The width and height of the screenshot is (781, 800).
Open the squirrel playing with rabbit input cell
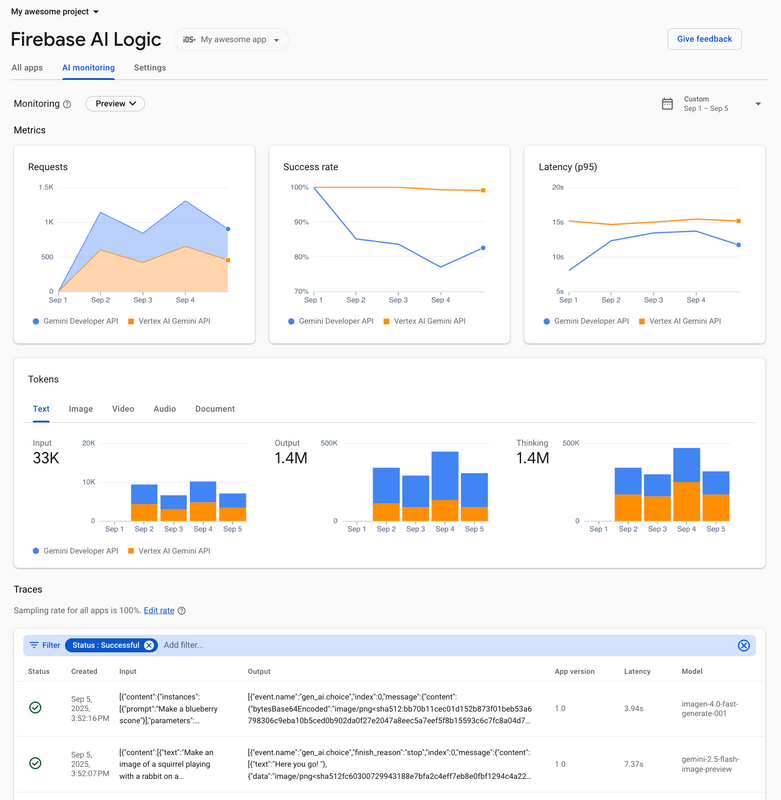166,764
